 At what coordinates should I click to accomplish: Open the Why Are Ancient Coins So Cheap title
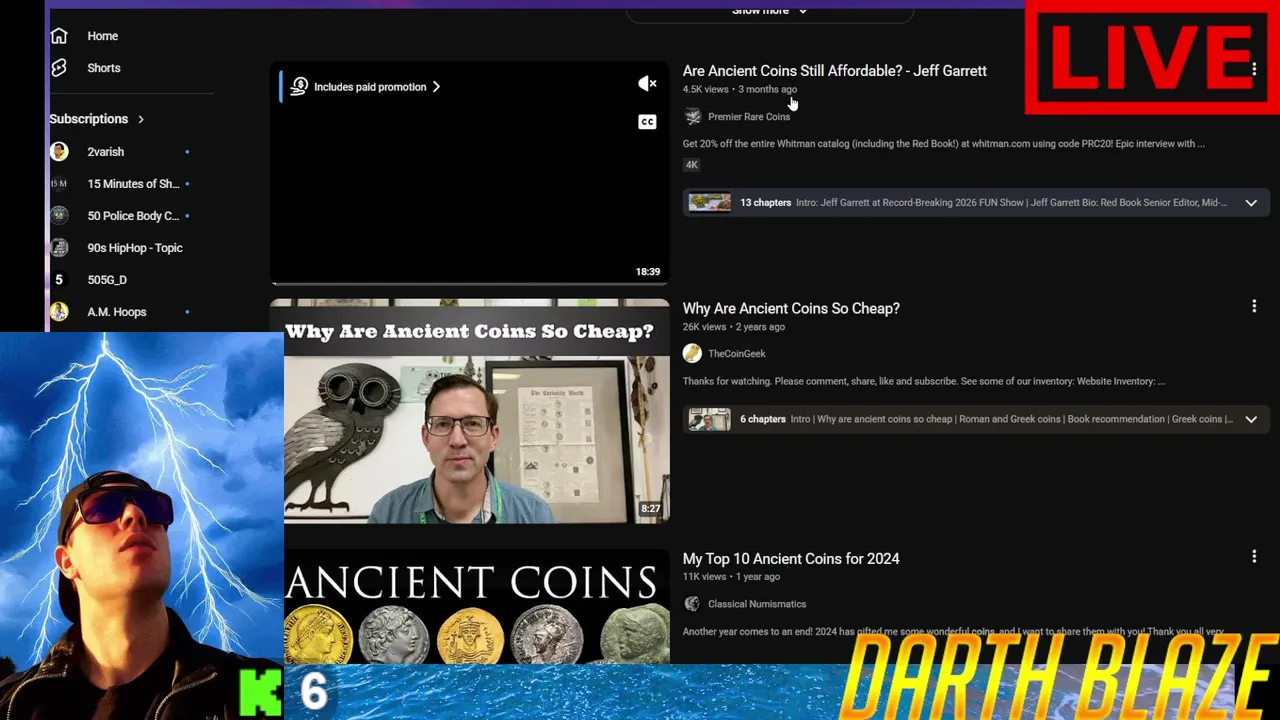pos(791,308)
